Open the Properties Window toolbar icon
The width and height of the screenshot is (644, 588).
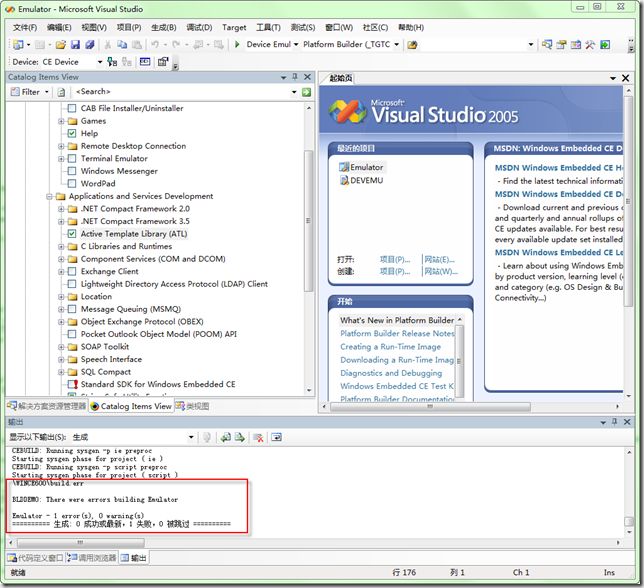pos(561,44)
